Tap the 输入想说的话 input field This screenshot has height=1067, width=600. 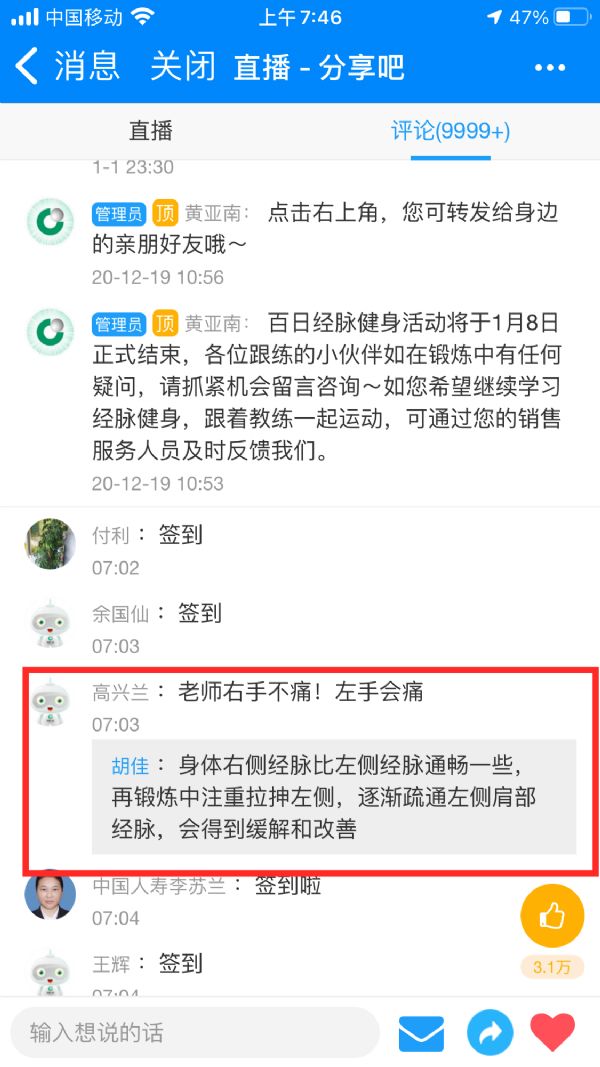coord(195,1033)
